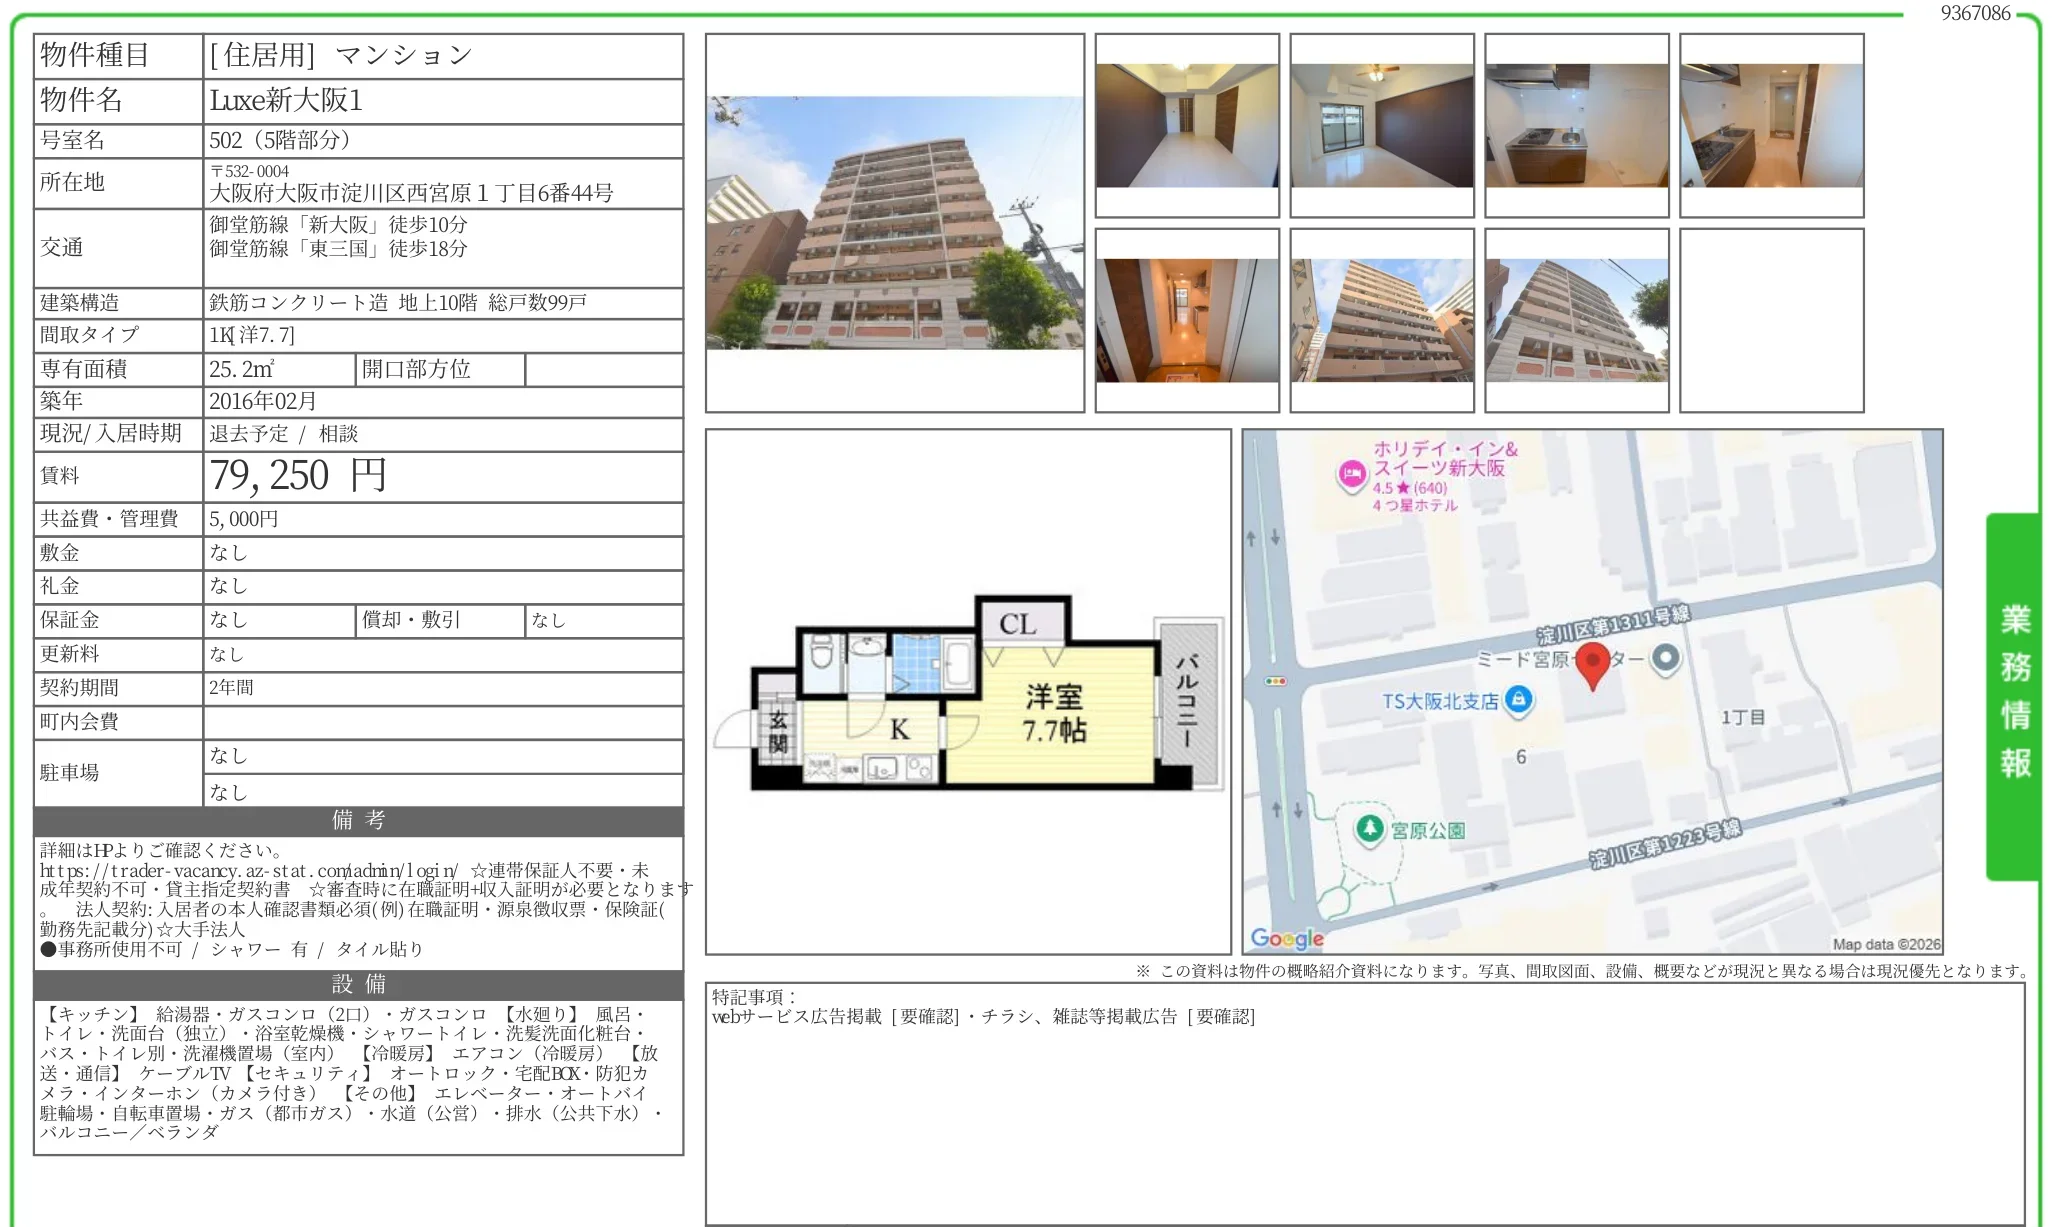Click the 宮原公園 green park marker
Screen dimensions: 2056x1227
pyautogui.click(x=1369, y=828)
